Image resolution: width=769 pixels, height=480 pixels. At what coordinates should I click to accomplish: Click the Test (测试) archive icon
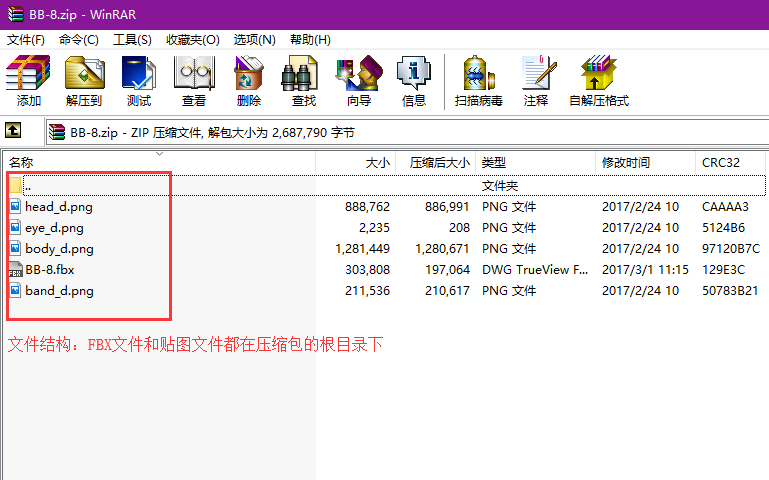(x=139, y=80)
